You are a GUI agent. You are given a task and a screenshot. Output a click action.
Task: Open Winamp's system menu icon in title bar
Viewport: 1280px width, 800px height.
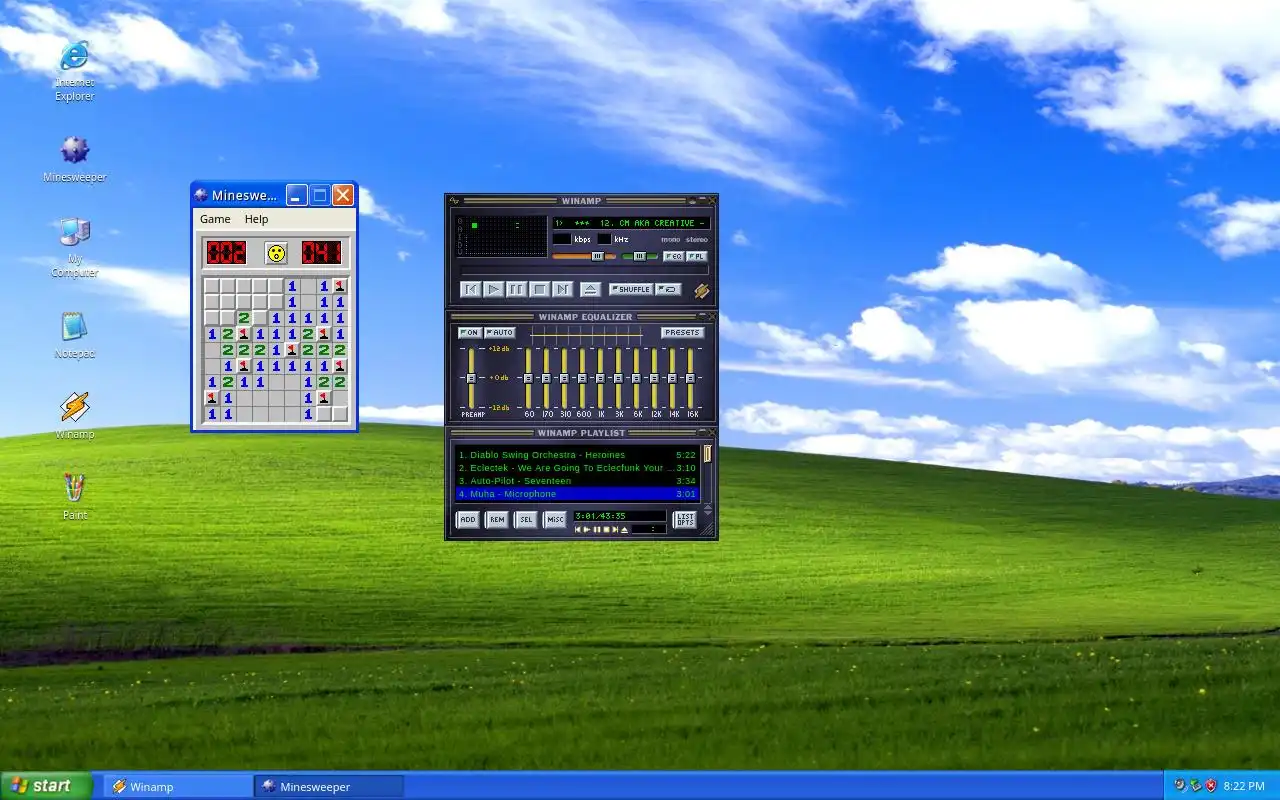point(454,201)
